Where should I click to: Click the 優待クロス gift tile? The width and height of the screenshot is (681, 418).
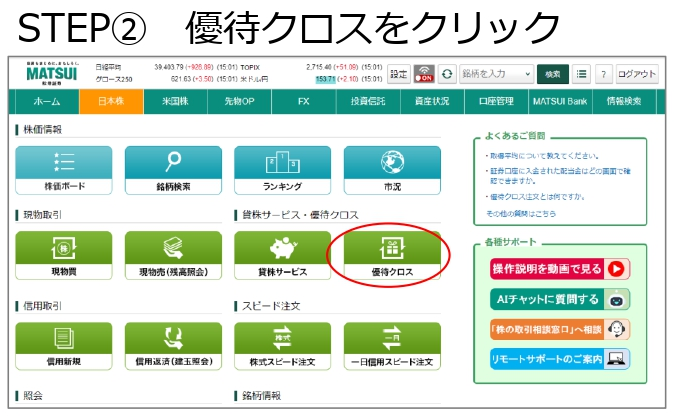392,255
